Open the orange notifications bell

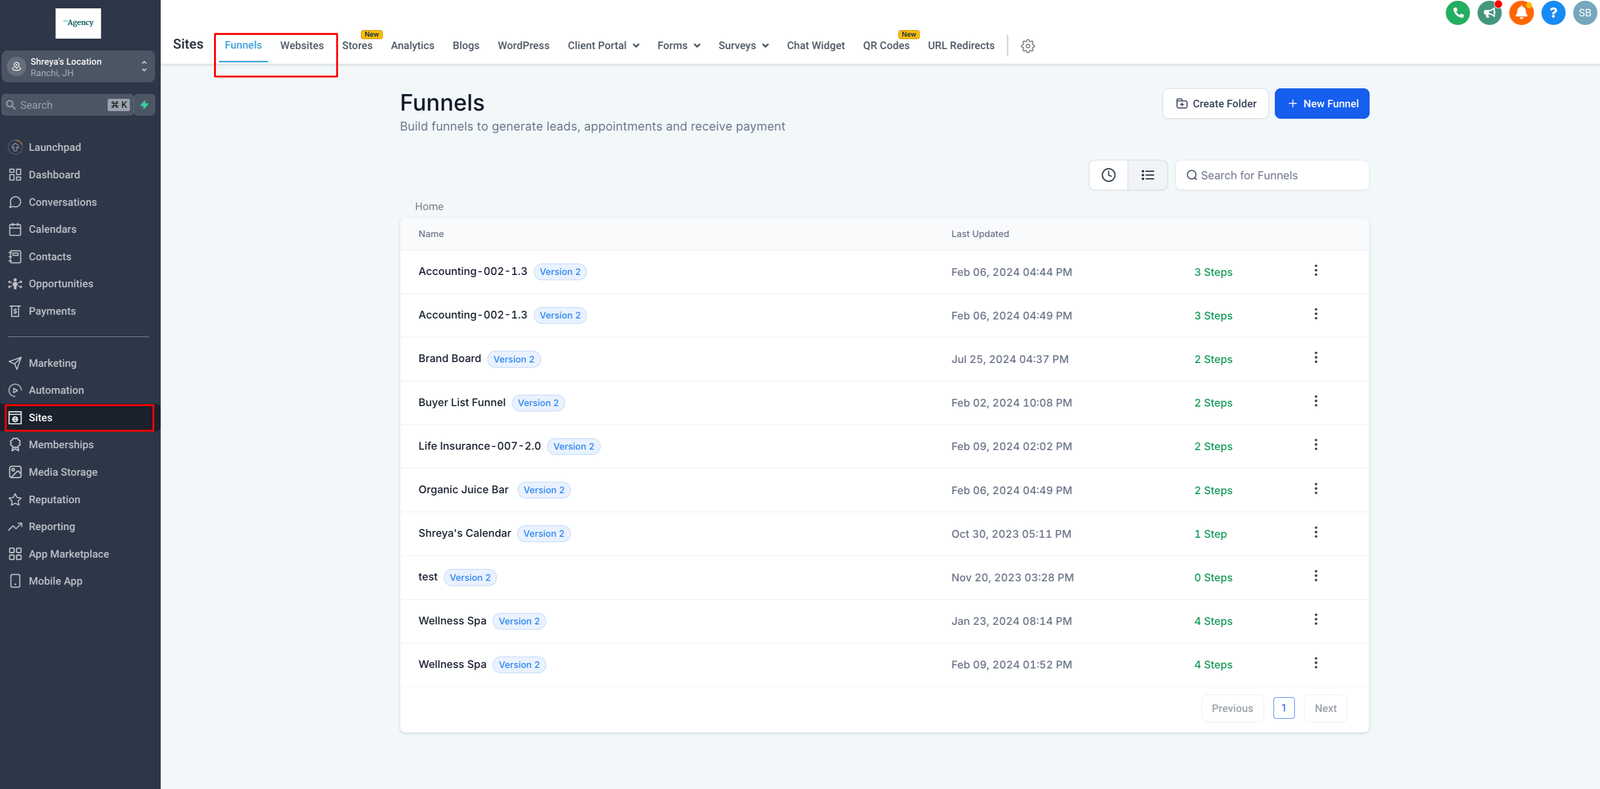click(1521, 13)
